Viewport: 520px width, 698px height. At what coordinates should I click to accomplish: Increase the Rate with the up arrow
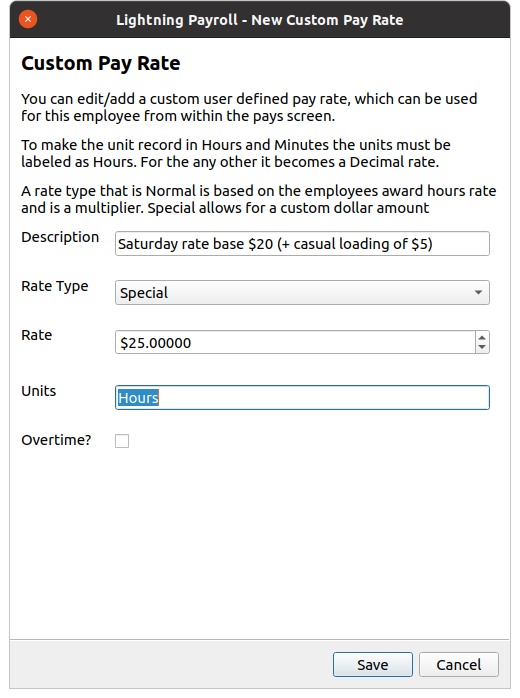click(x=482, y=337)
